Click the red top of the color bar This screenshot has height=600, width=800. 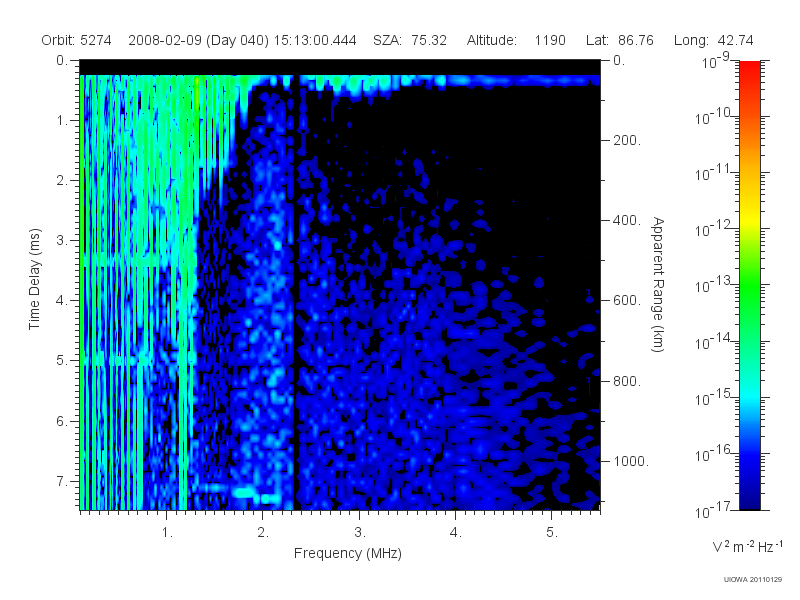point(749,69)
